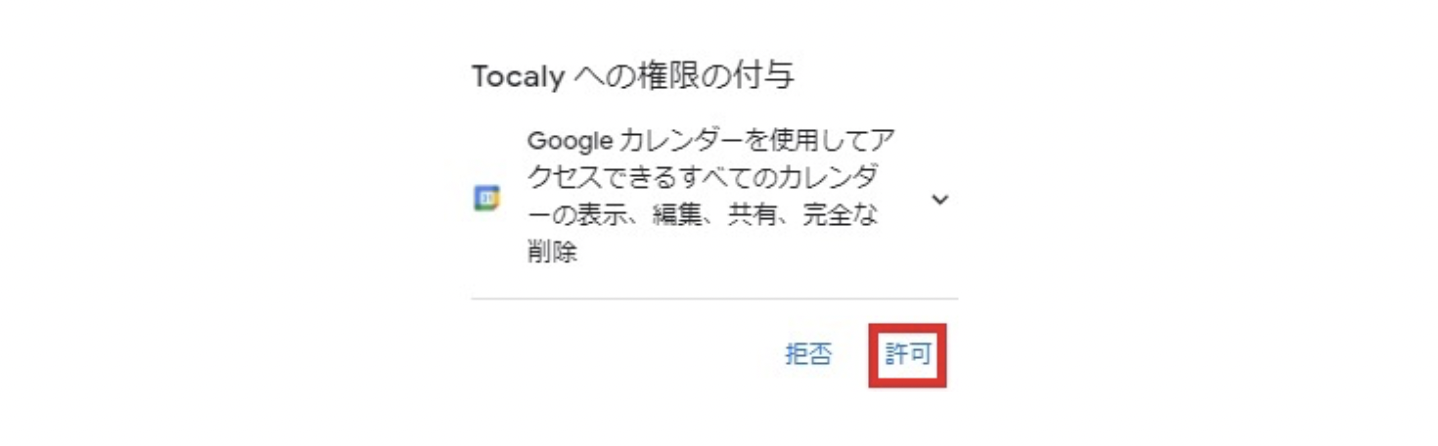
Task: Confirm authorization by clicking 許可
Action: click(907, 354)
